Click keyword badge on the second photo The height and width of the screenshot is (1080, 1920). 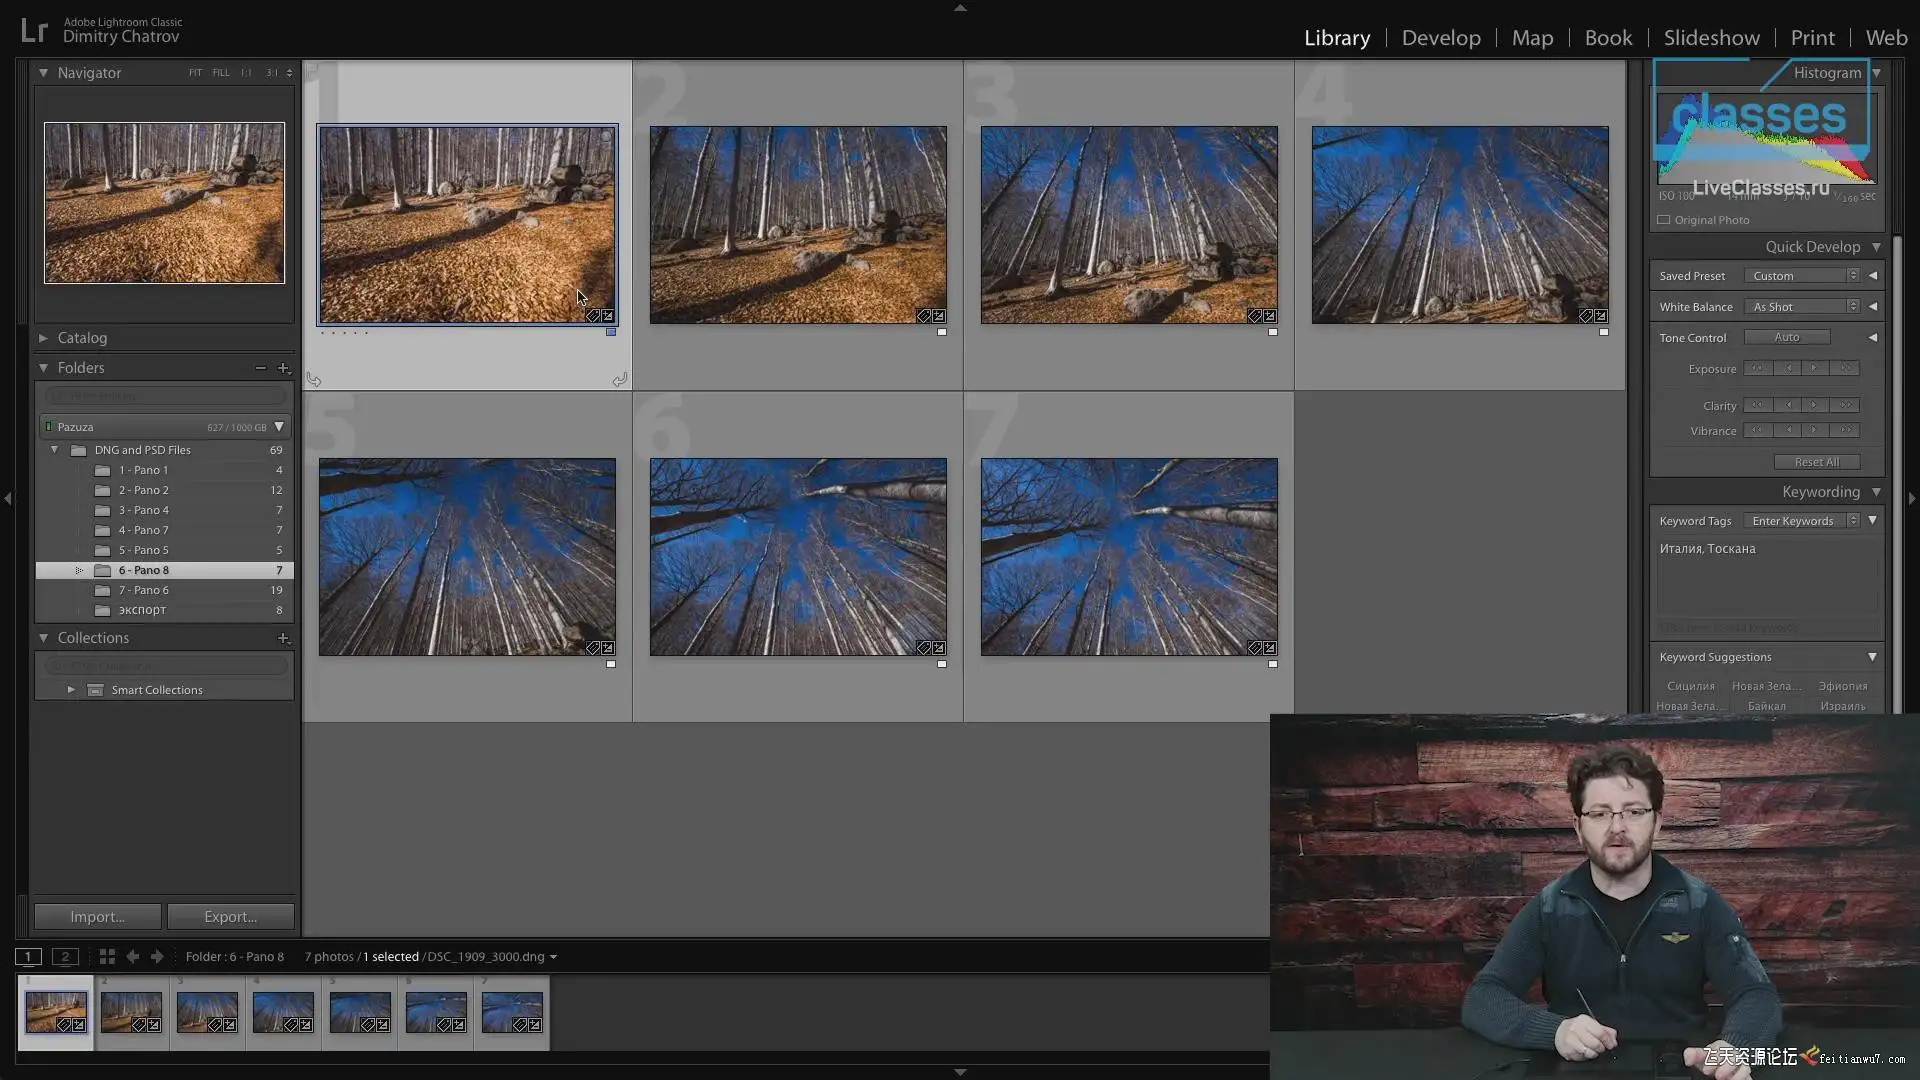[x=923, y=316]
